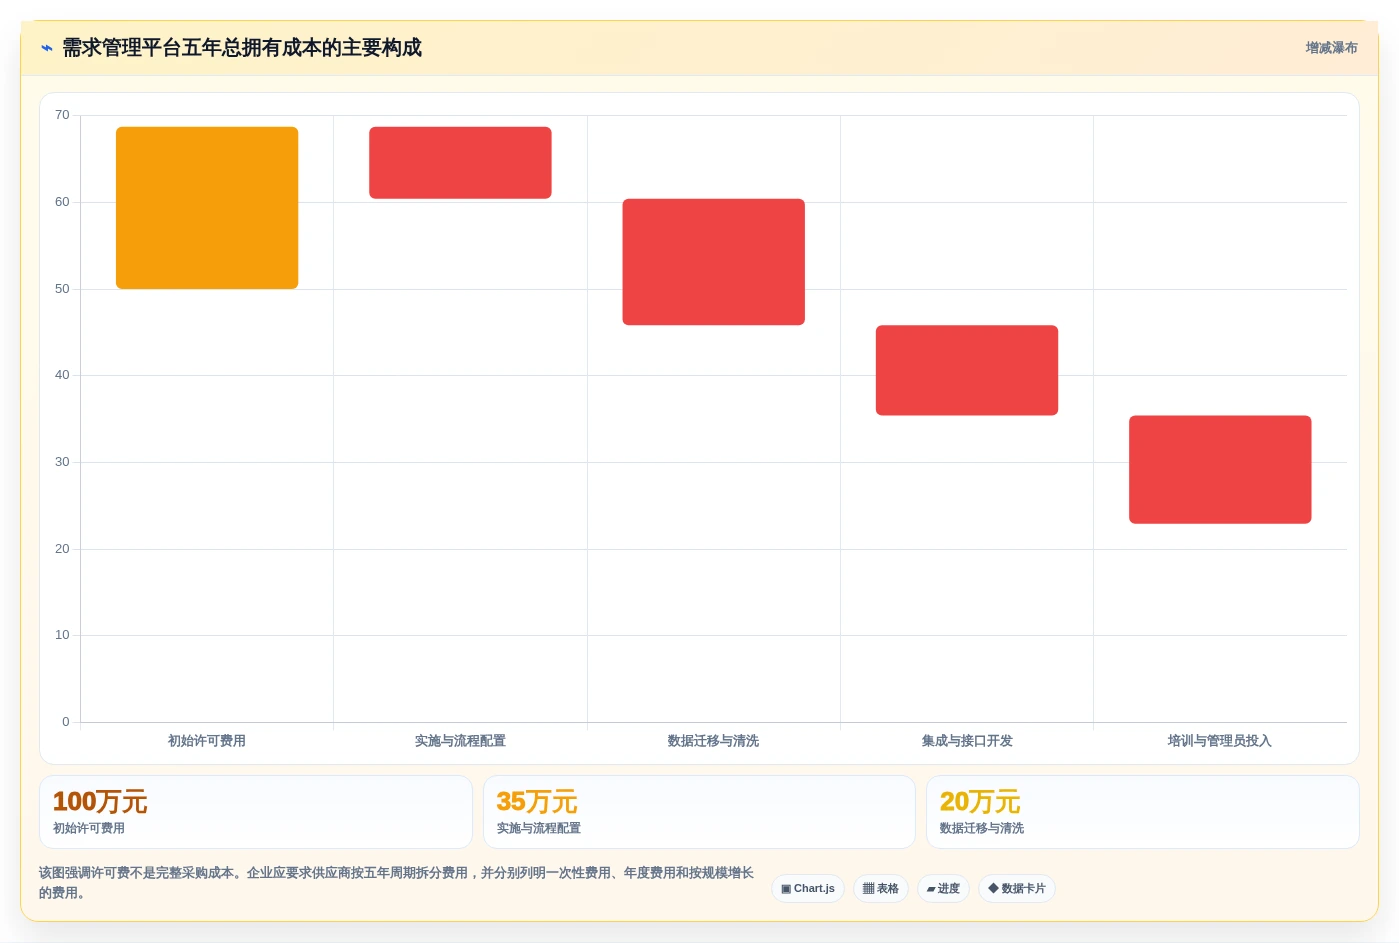Click the y-axis value 20
This screenshot has width=1399, height=943.
pyautogui.click(x=62, y=549)
